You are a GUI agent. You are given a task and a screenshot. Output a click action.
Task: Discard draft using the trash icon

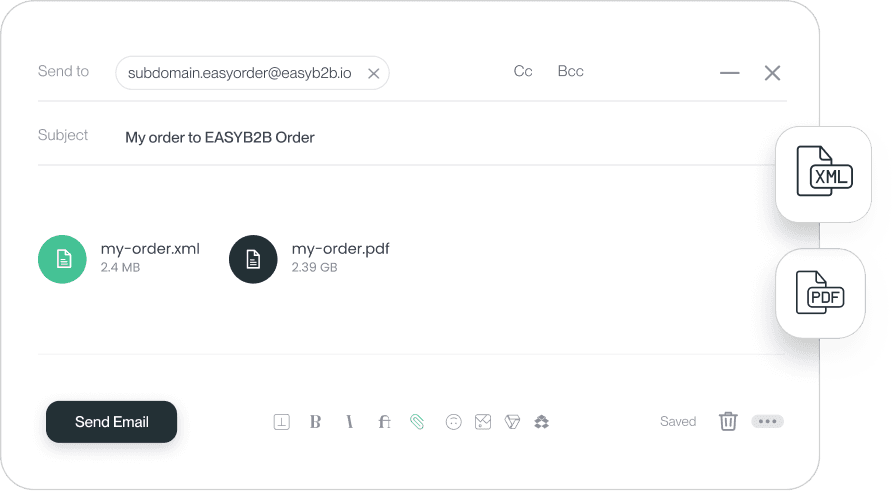728,421
